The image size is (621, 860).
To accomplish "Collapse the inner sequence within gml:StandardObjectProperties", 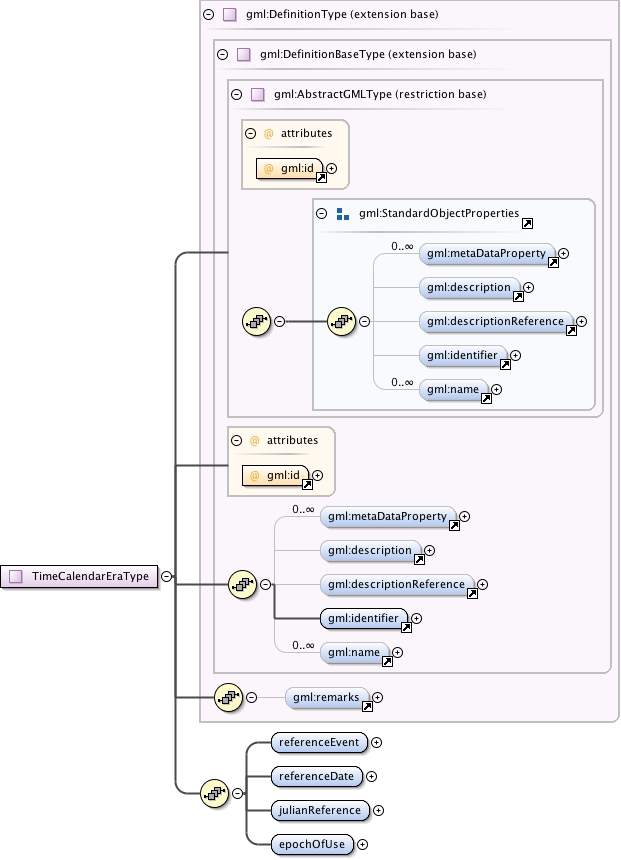I will click(x=364, y=321).
